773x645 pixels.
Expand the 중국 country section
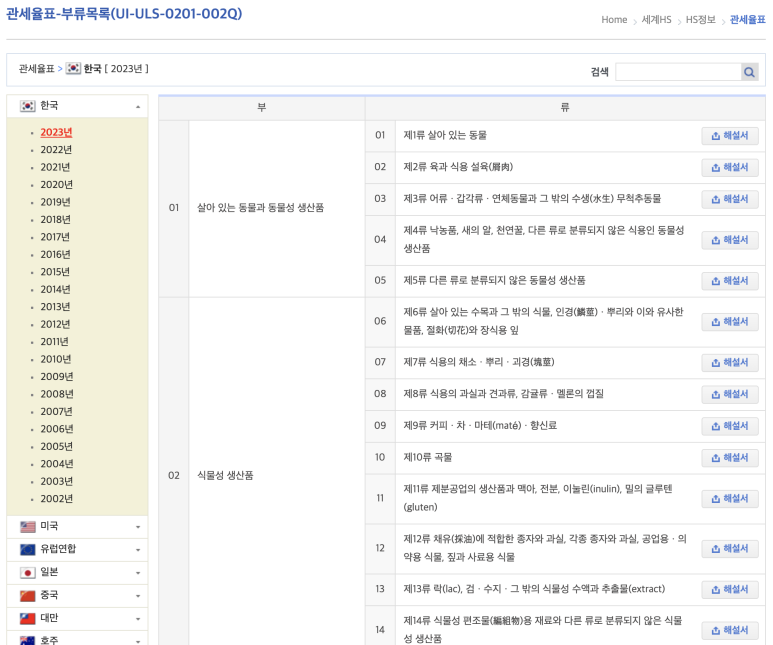point(77,596)
